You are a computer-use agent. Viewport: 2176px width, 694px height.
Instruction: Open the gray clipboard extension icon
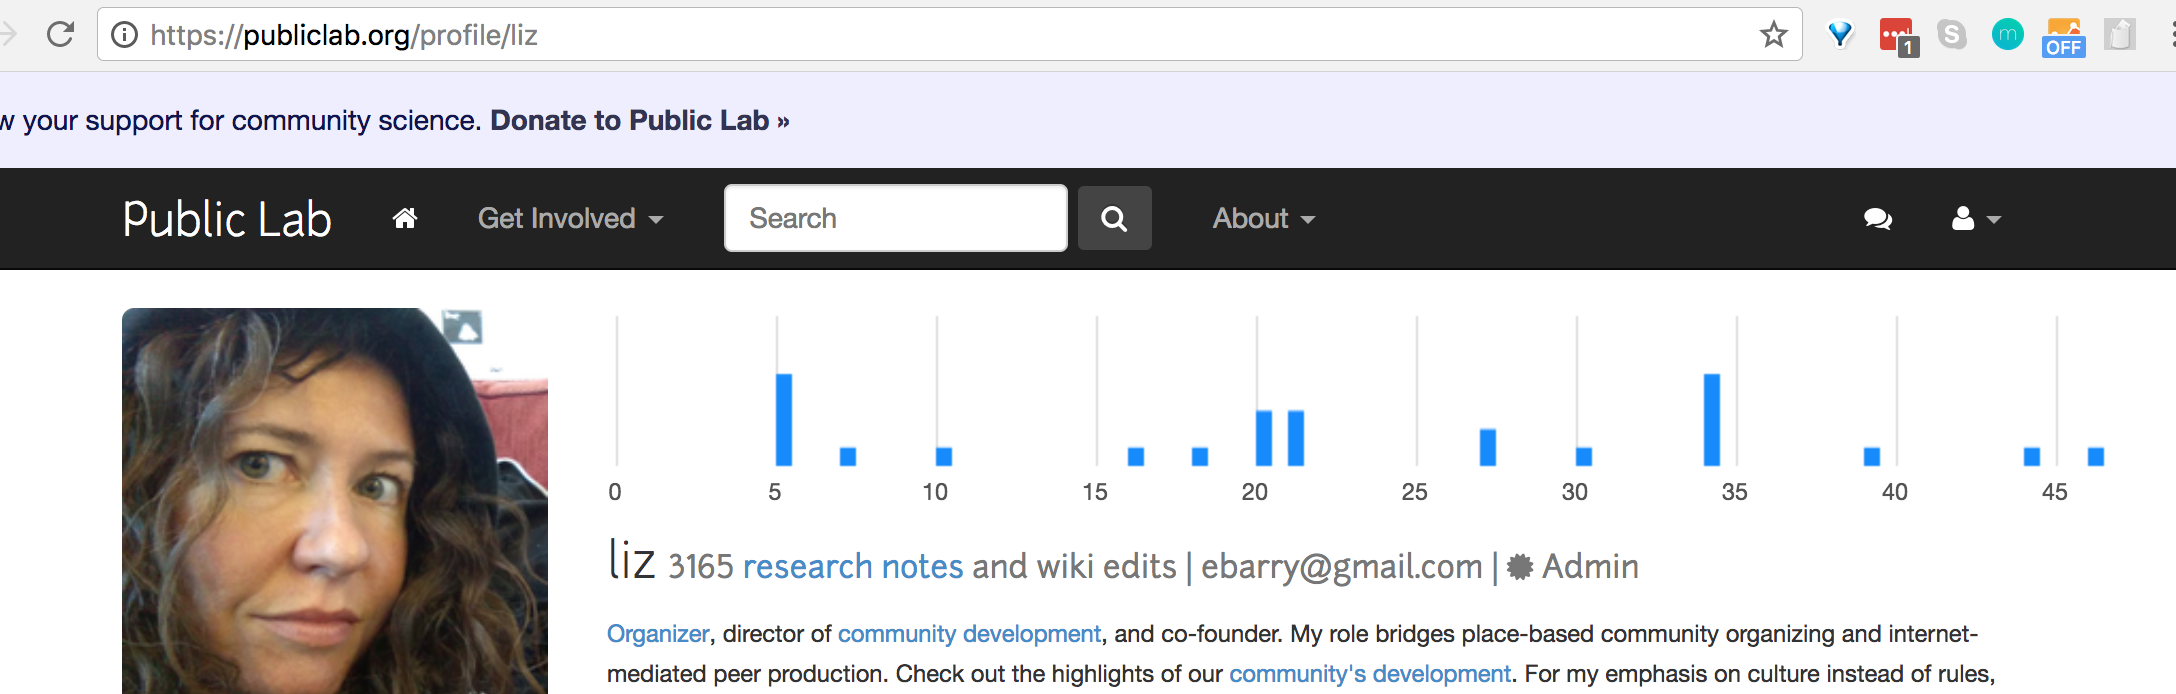[x=2120, y=35]
